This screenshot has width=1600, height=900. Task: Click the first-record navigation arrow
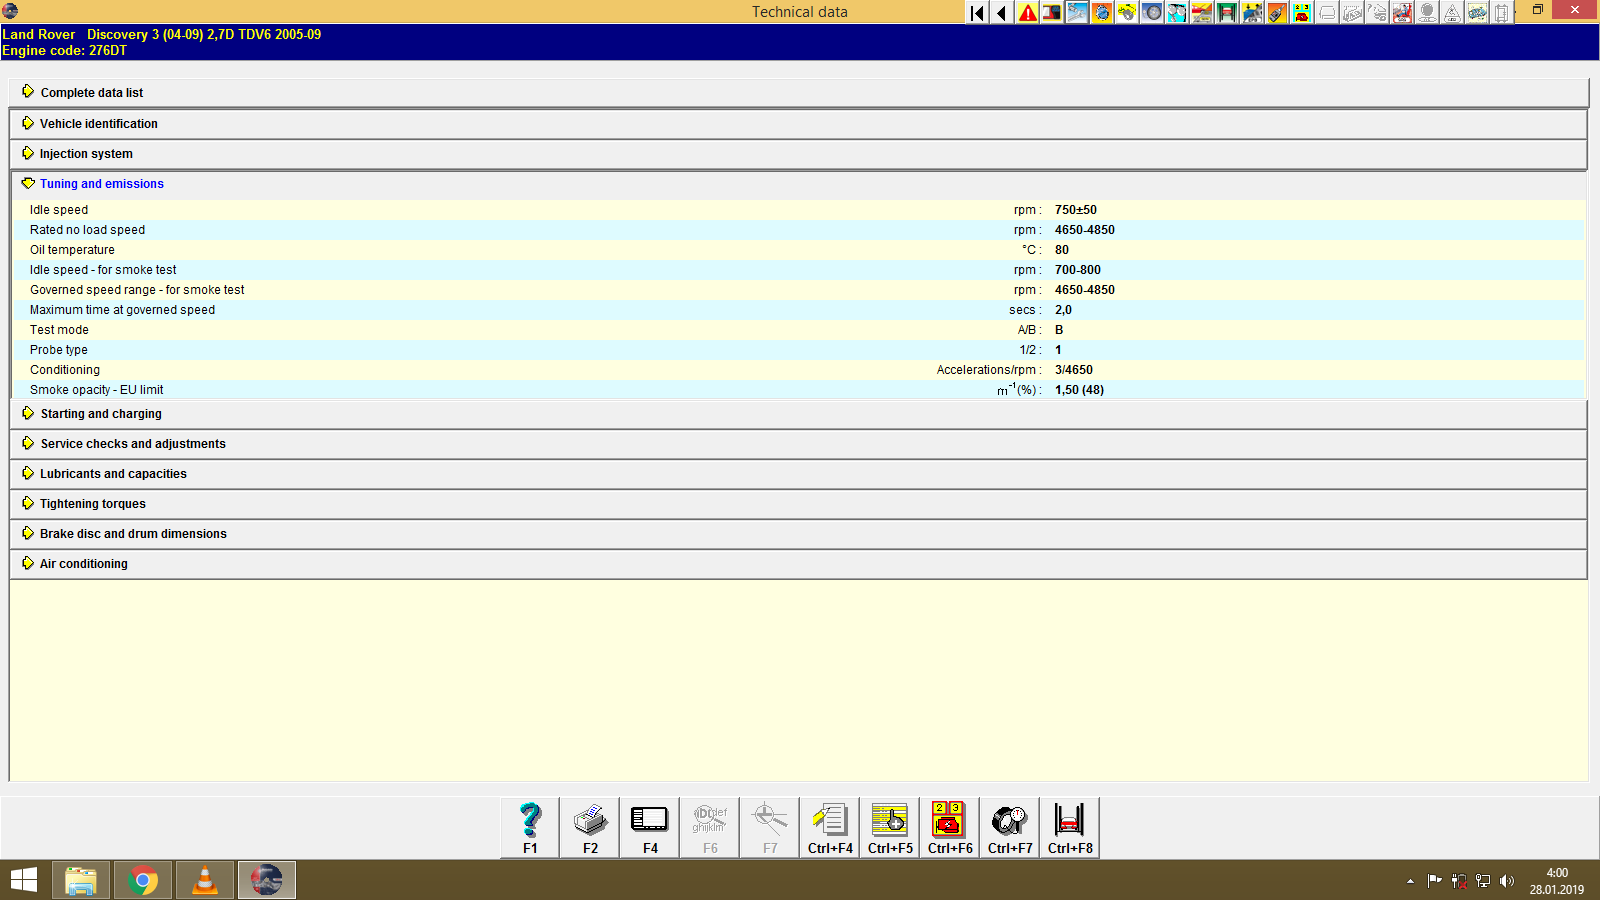(x=975, y=13)
